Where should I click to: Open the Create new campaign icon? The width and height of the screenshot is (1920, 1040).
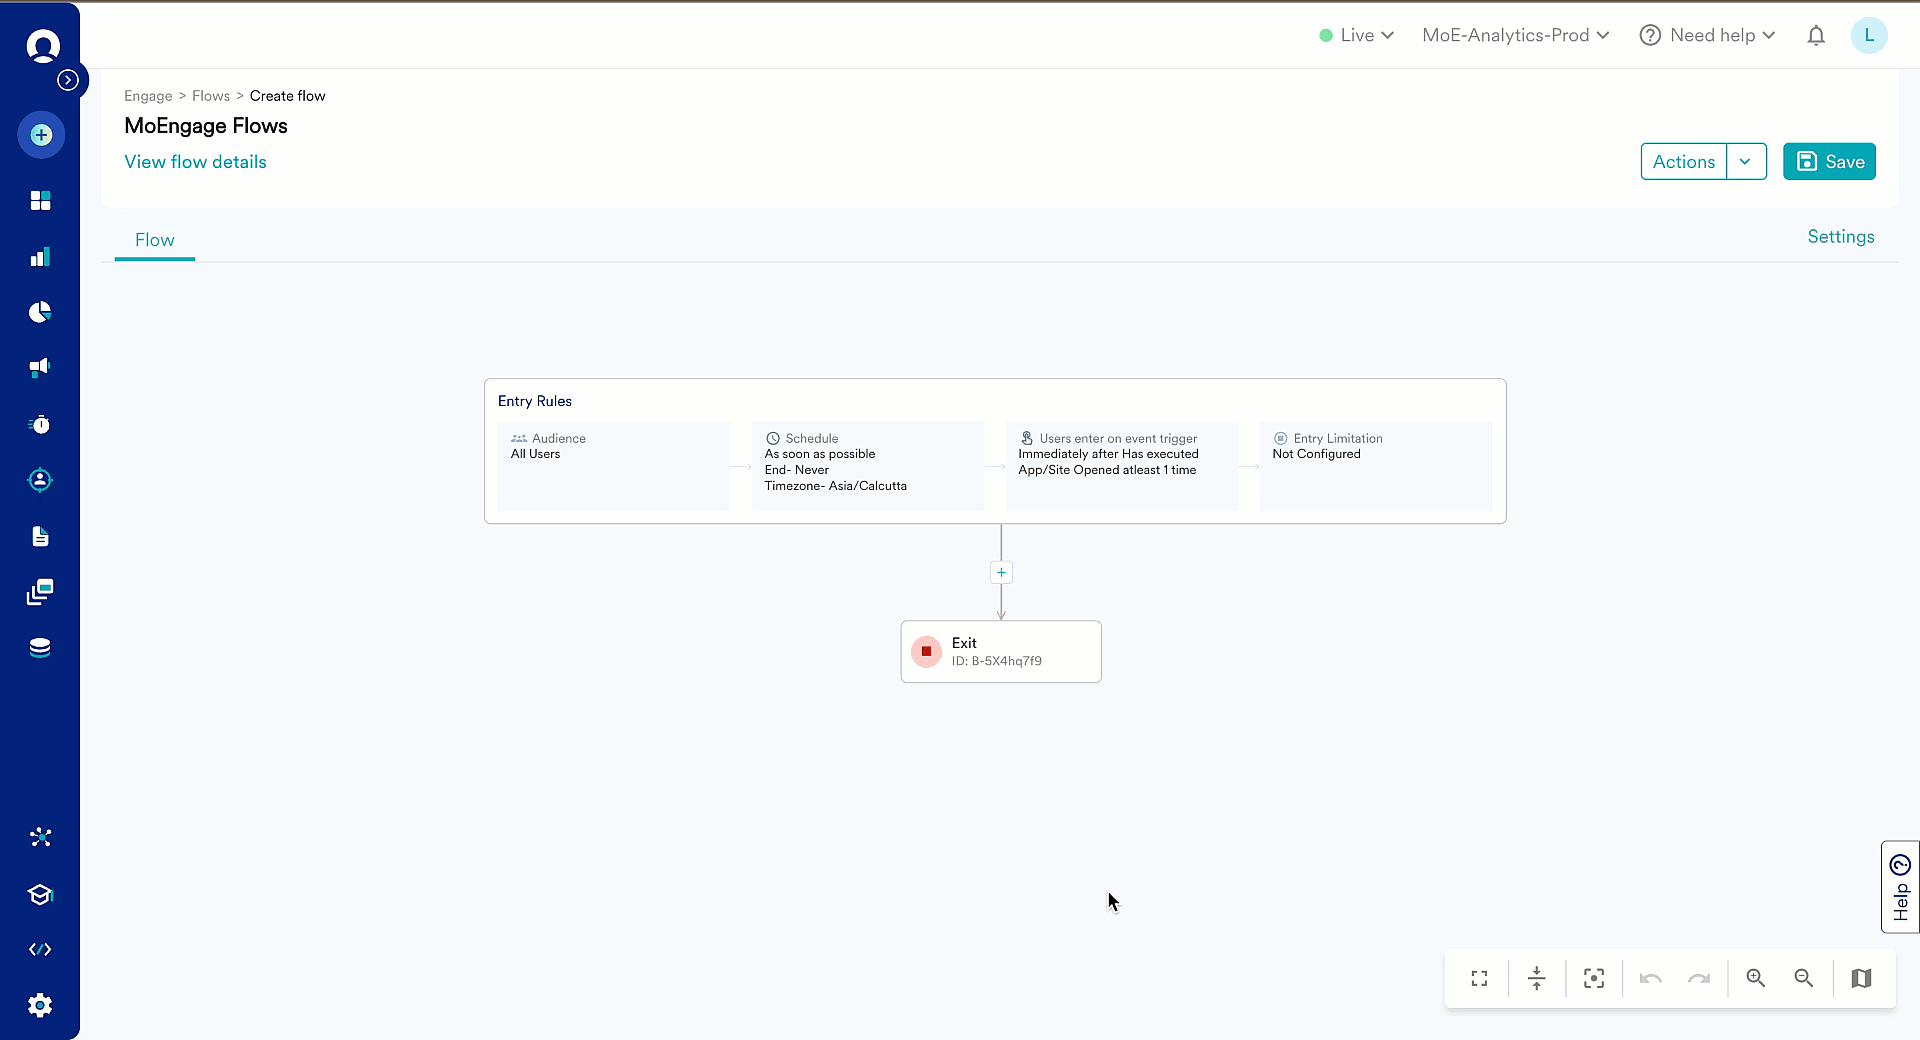pos(41,135)
